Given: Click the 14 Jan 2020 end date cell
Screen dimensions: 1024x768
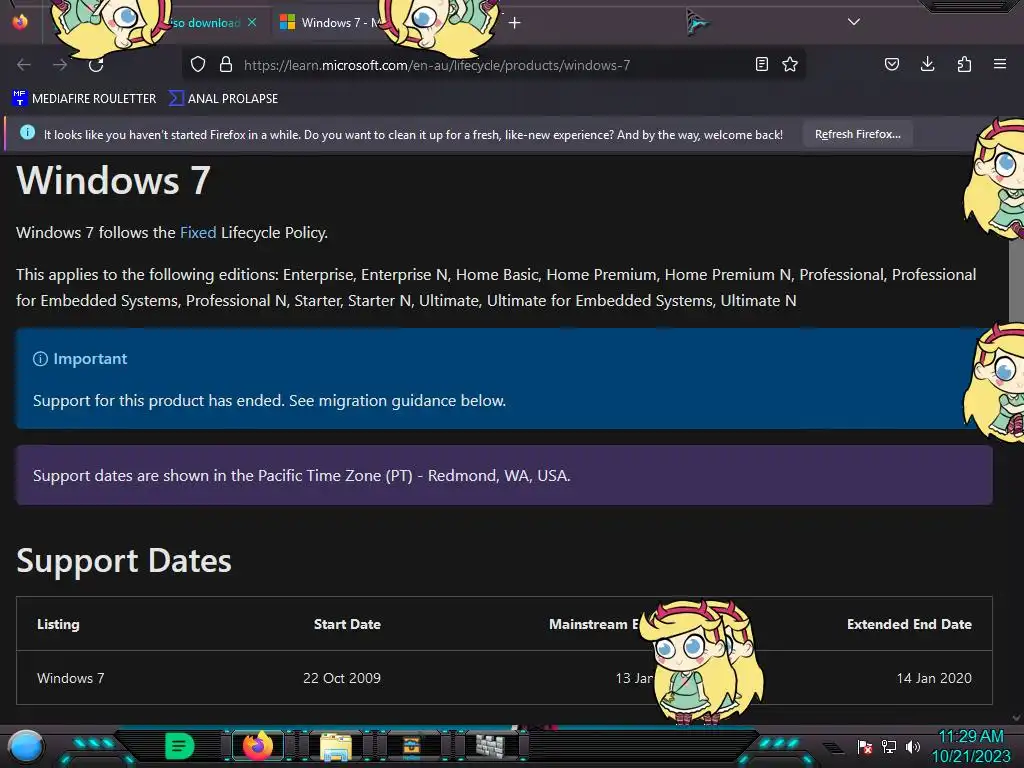Looking at the screenshot, I should pyautogui.click(x=934, y=678).
